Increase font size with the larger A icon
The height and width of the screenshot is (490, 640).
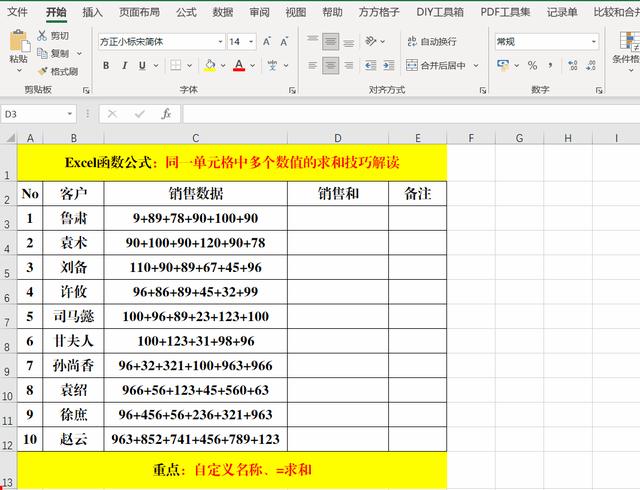pos(267,42)
